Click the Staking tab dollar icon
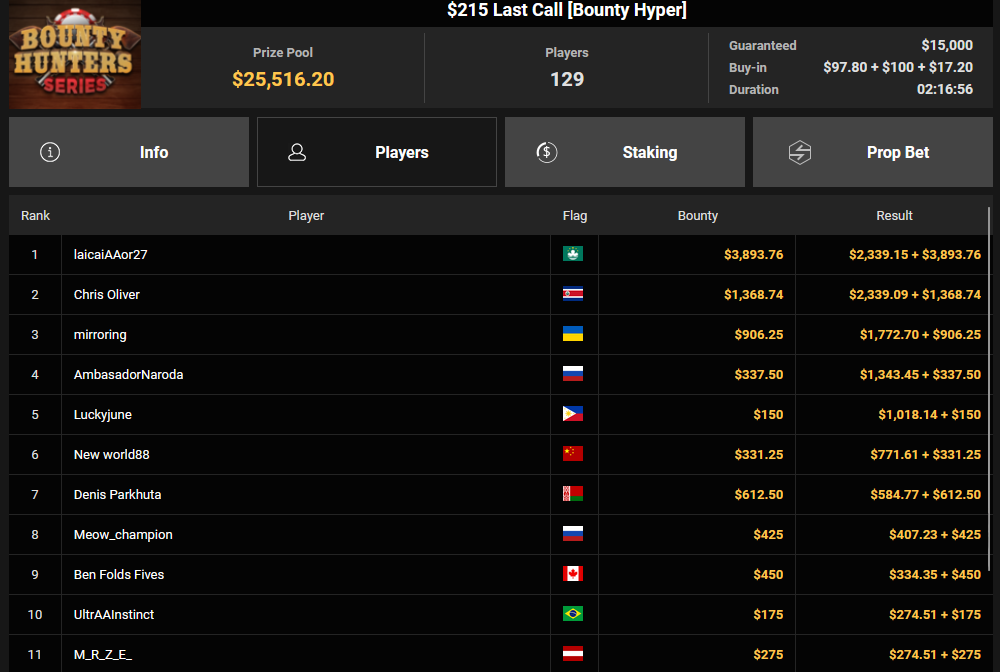This screenshot has height=672, width=1000. [x=546, y=152]
